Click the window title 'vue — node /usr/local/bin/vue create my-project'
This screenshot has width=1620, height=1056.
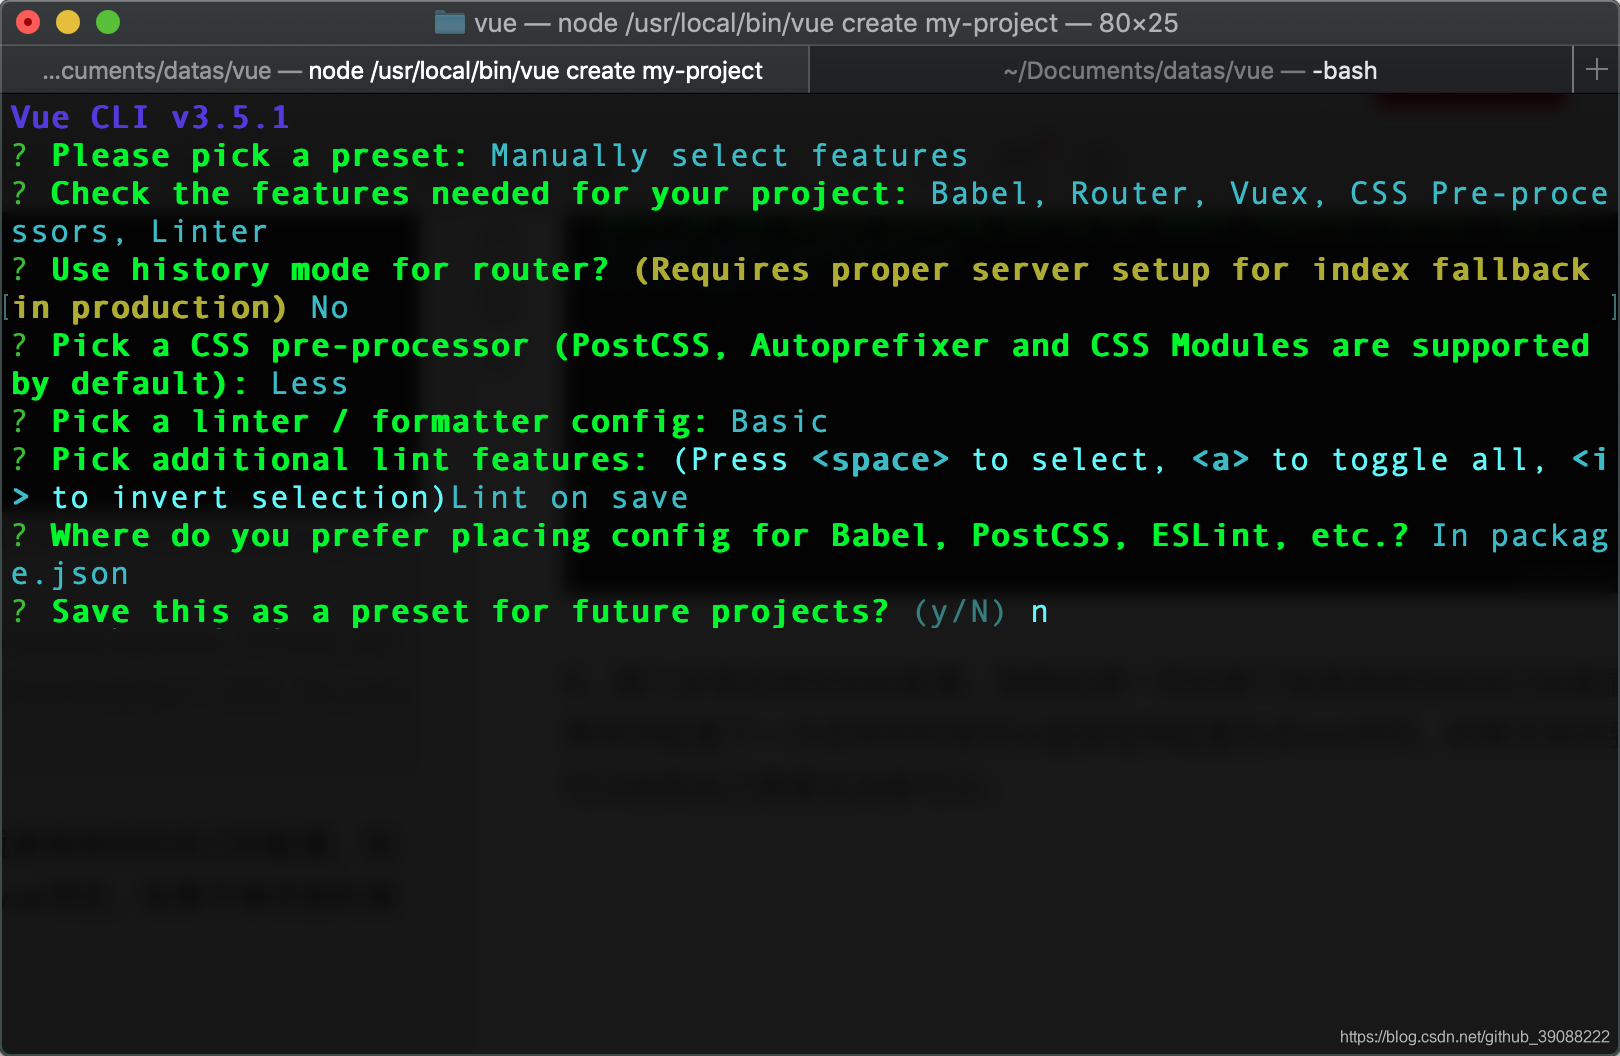click(x=766, y=23)
